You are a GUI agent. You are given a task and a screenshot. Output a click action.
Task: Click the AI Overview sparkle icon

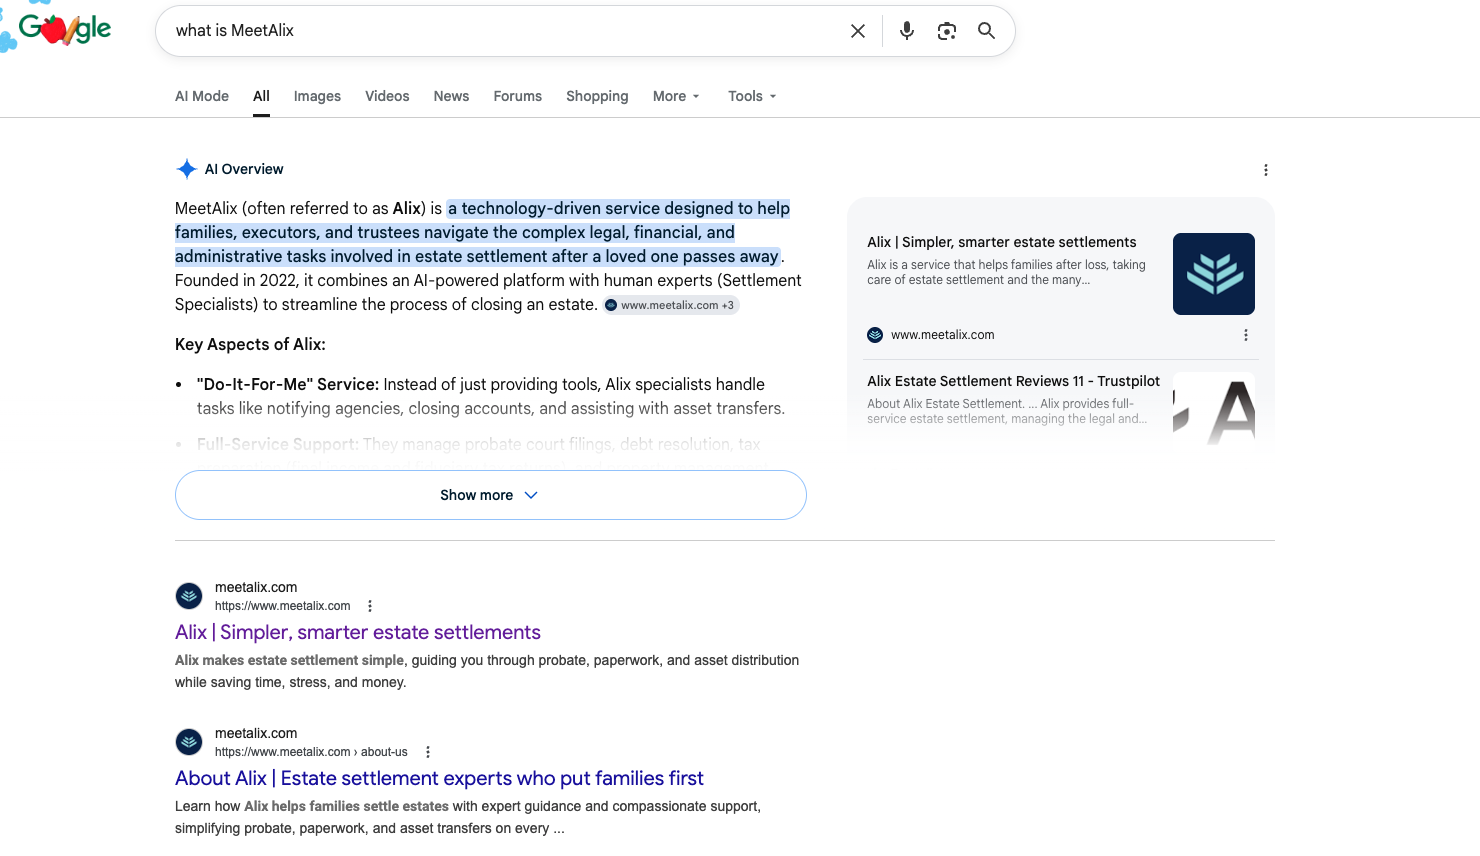(186, 169)
